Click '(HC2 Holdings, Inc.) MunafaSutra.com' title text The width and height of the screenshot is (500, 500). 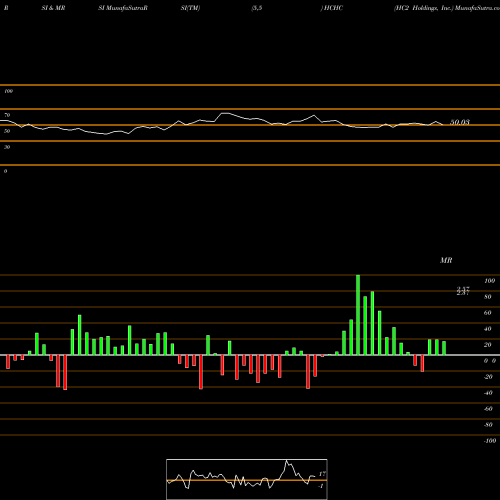[447, 8]
